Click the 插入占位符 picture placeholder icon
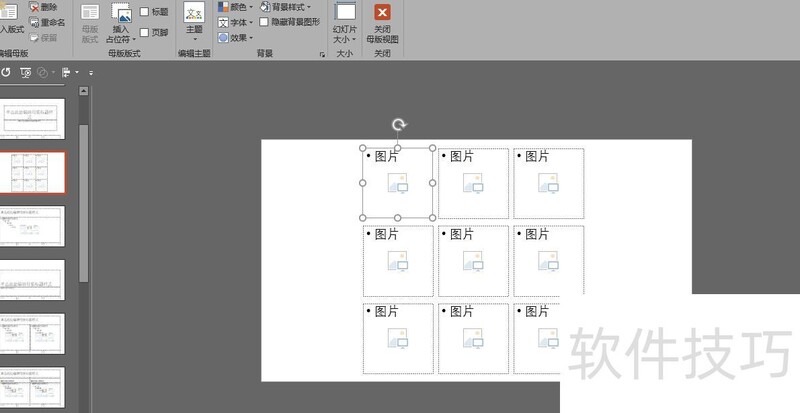The height and width of the screenshot is (413, 800). click(x=121, y=12)
